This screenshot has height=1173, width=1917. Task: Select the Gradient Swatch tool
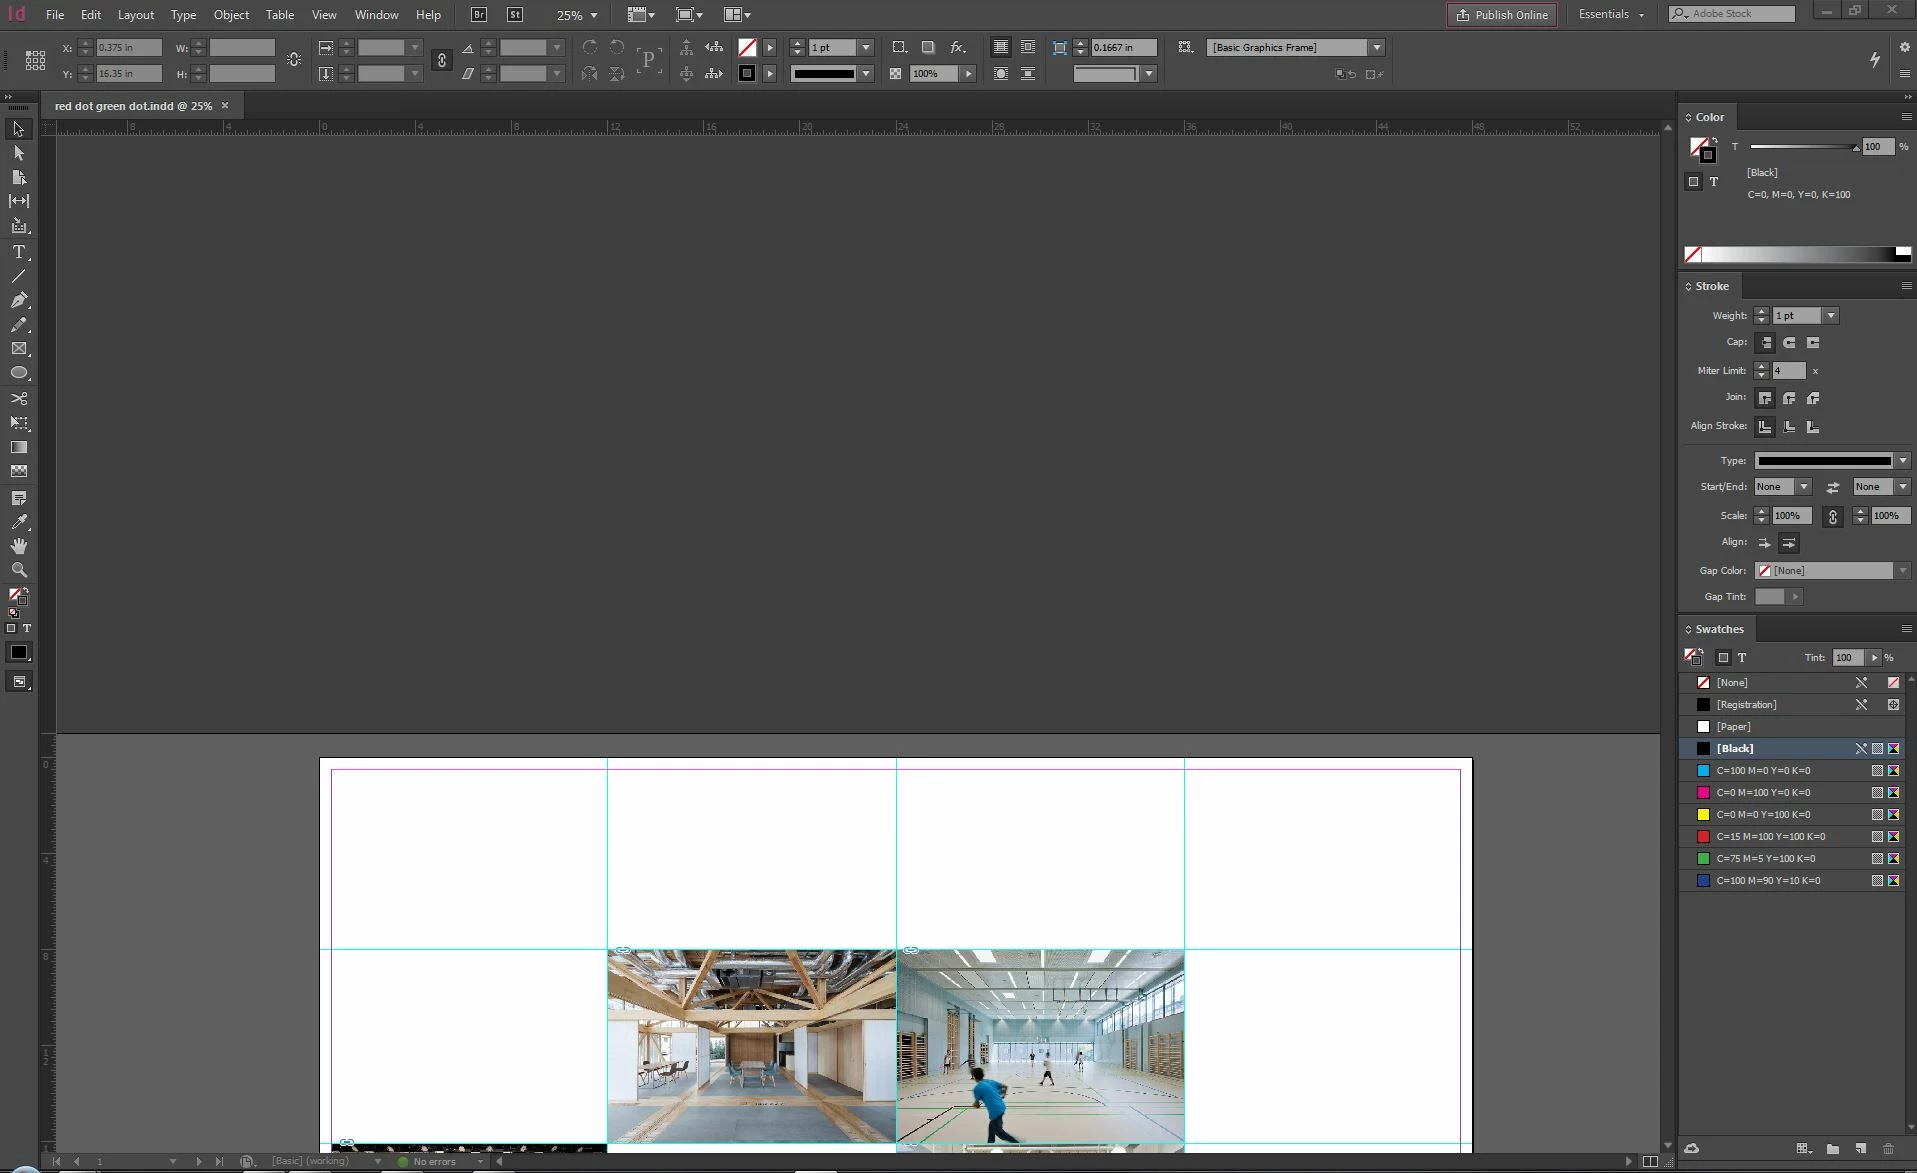click(x=18, y=447)
